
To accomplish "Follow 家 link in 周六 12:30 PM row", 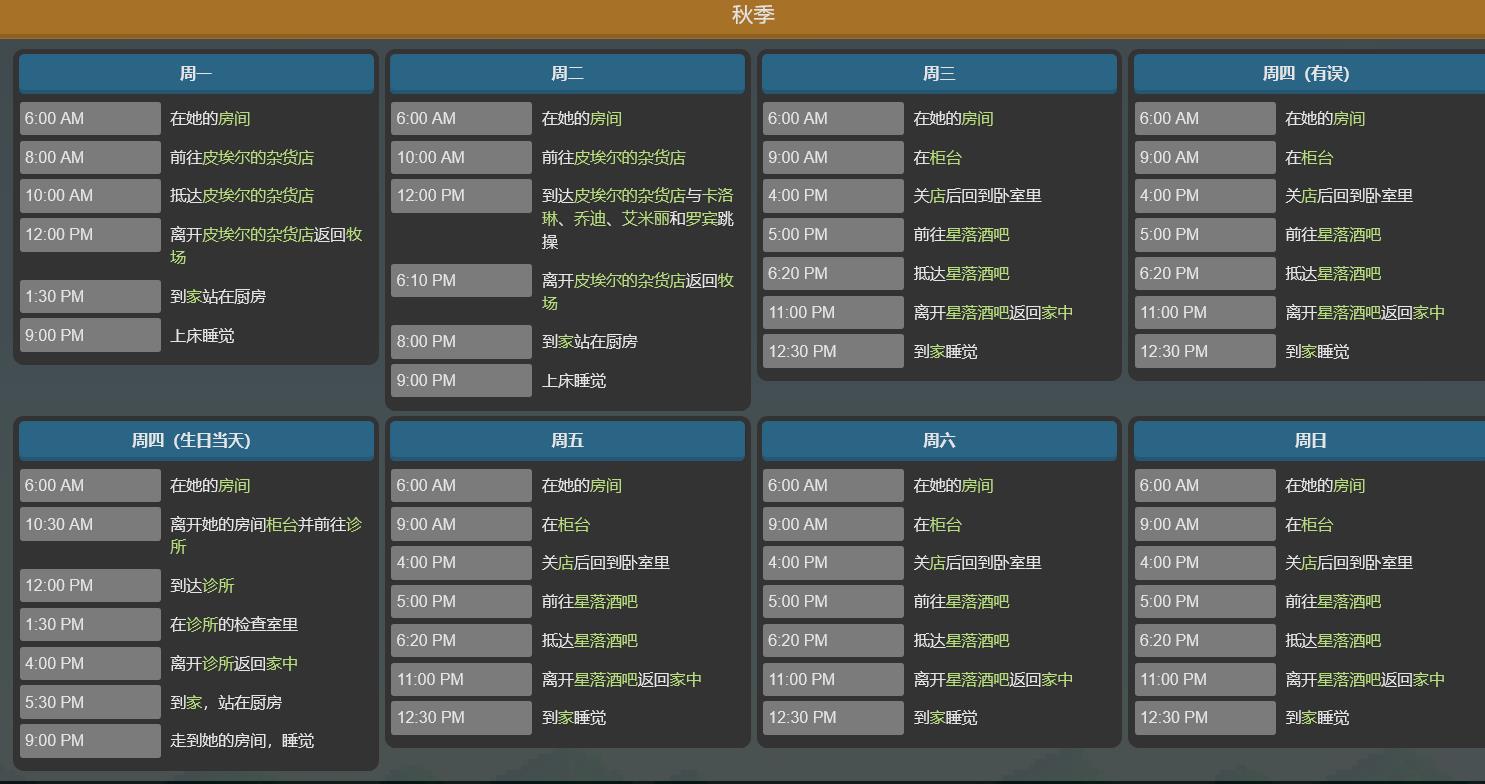I will click(x=938, y=717).
